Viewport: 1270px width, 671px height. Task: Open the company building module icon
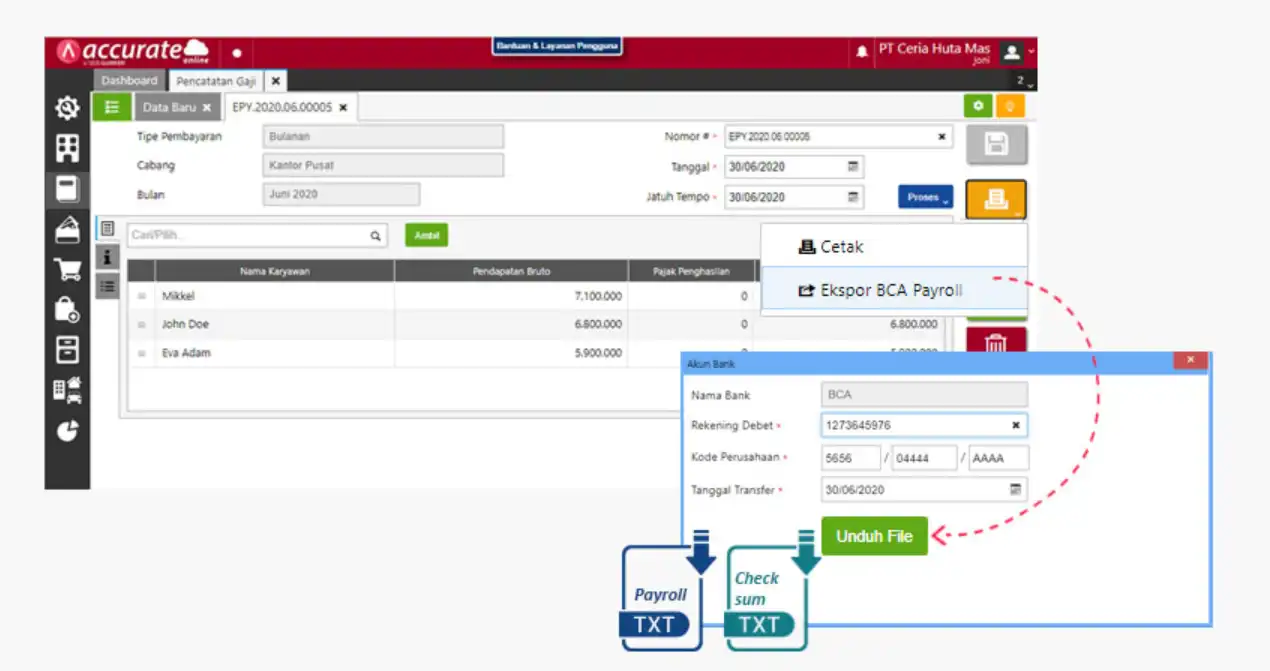coord(67,147)
